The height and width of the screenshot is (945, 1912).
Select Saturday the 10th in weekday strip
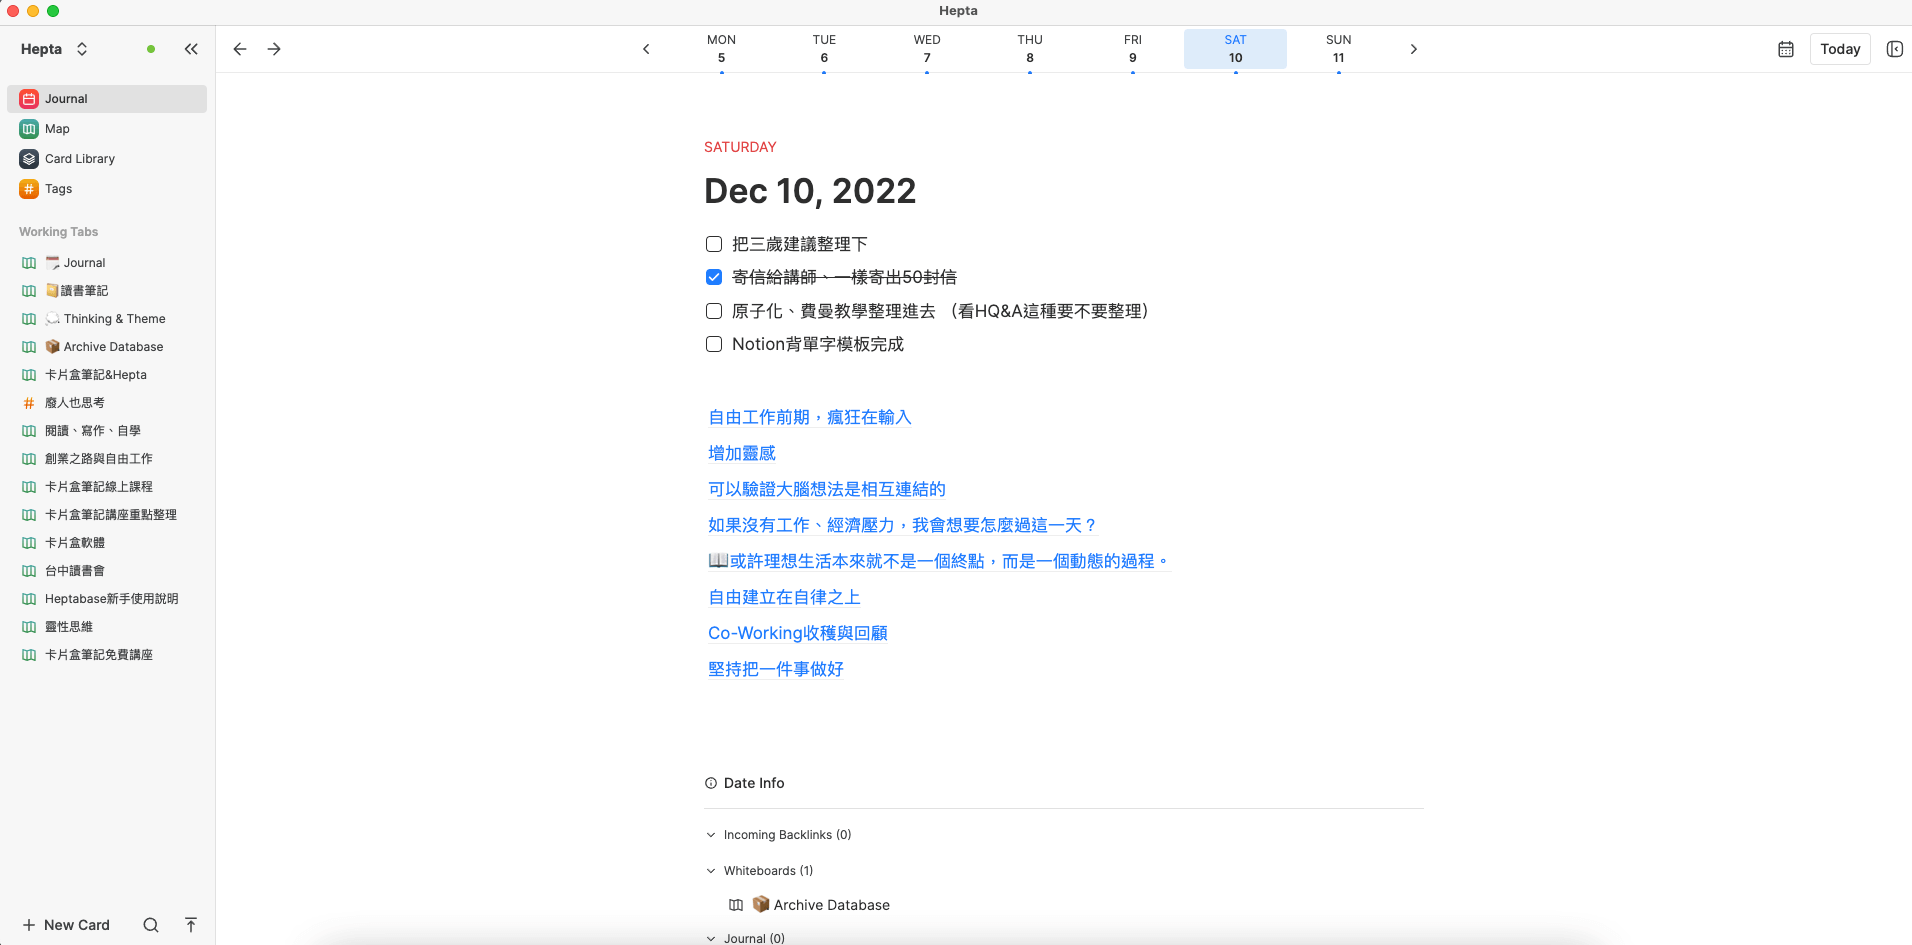pos(1235,48)
